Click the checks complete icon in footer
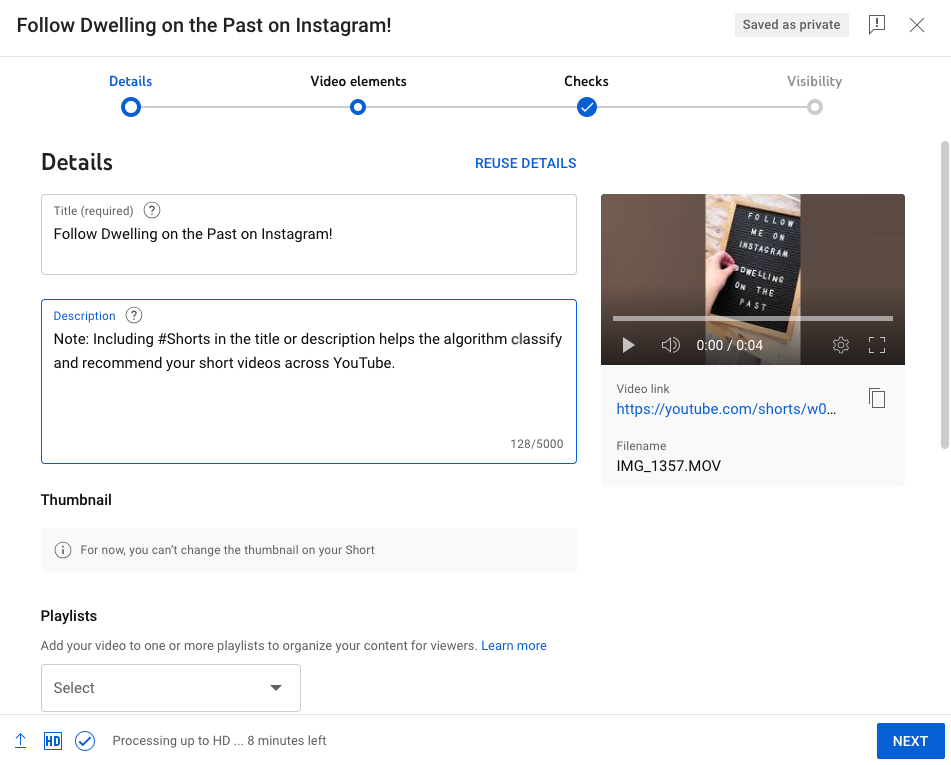951x765 pixels. (x=85, y=741)
